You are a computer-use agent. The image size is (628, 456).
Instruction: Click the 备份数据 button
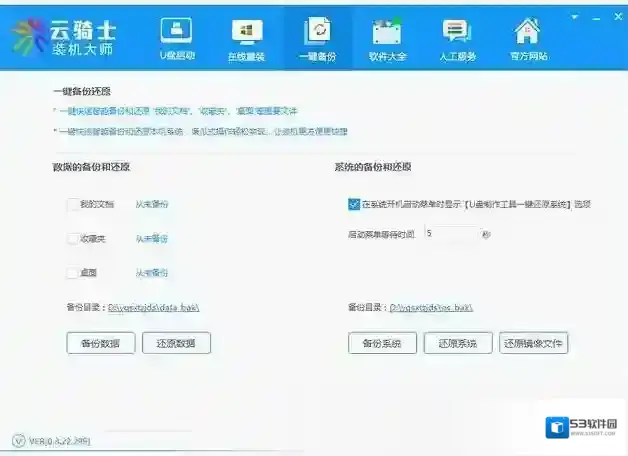click(x=99, y=343)
